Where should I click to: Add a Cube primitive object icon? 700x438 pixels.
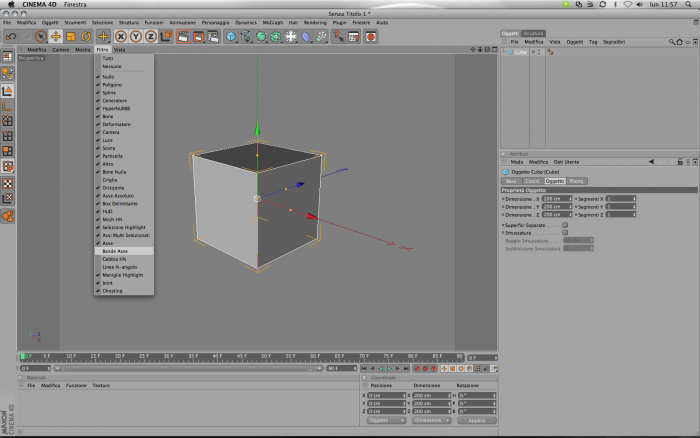(x=230, y=37)
